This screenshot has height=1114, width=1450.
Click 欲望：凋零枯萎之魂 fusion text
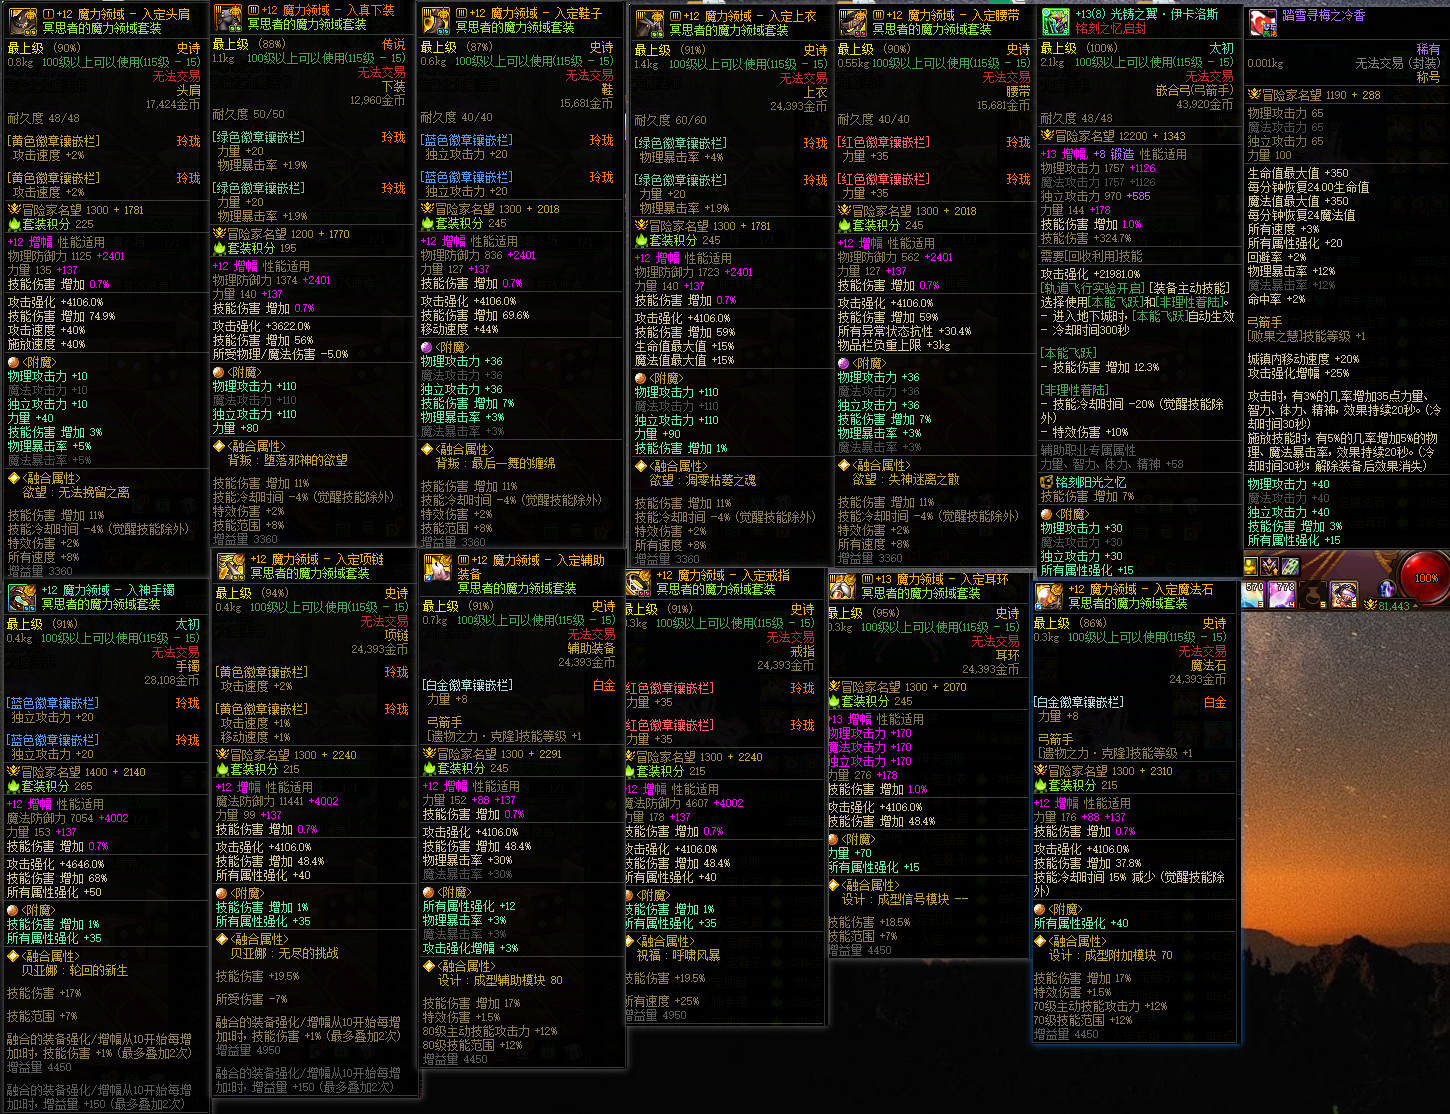pos(703,481)
